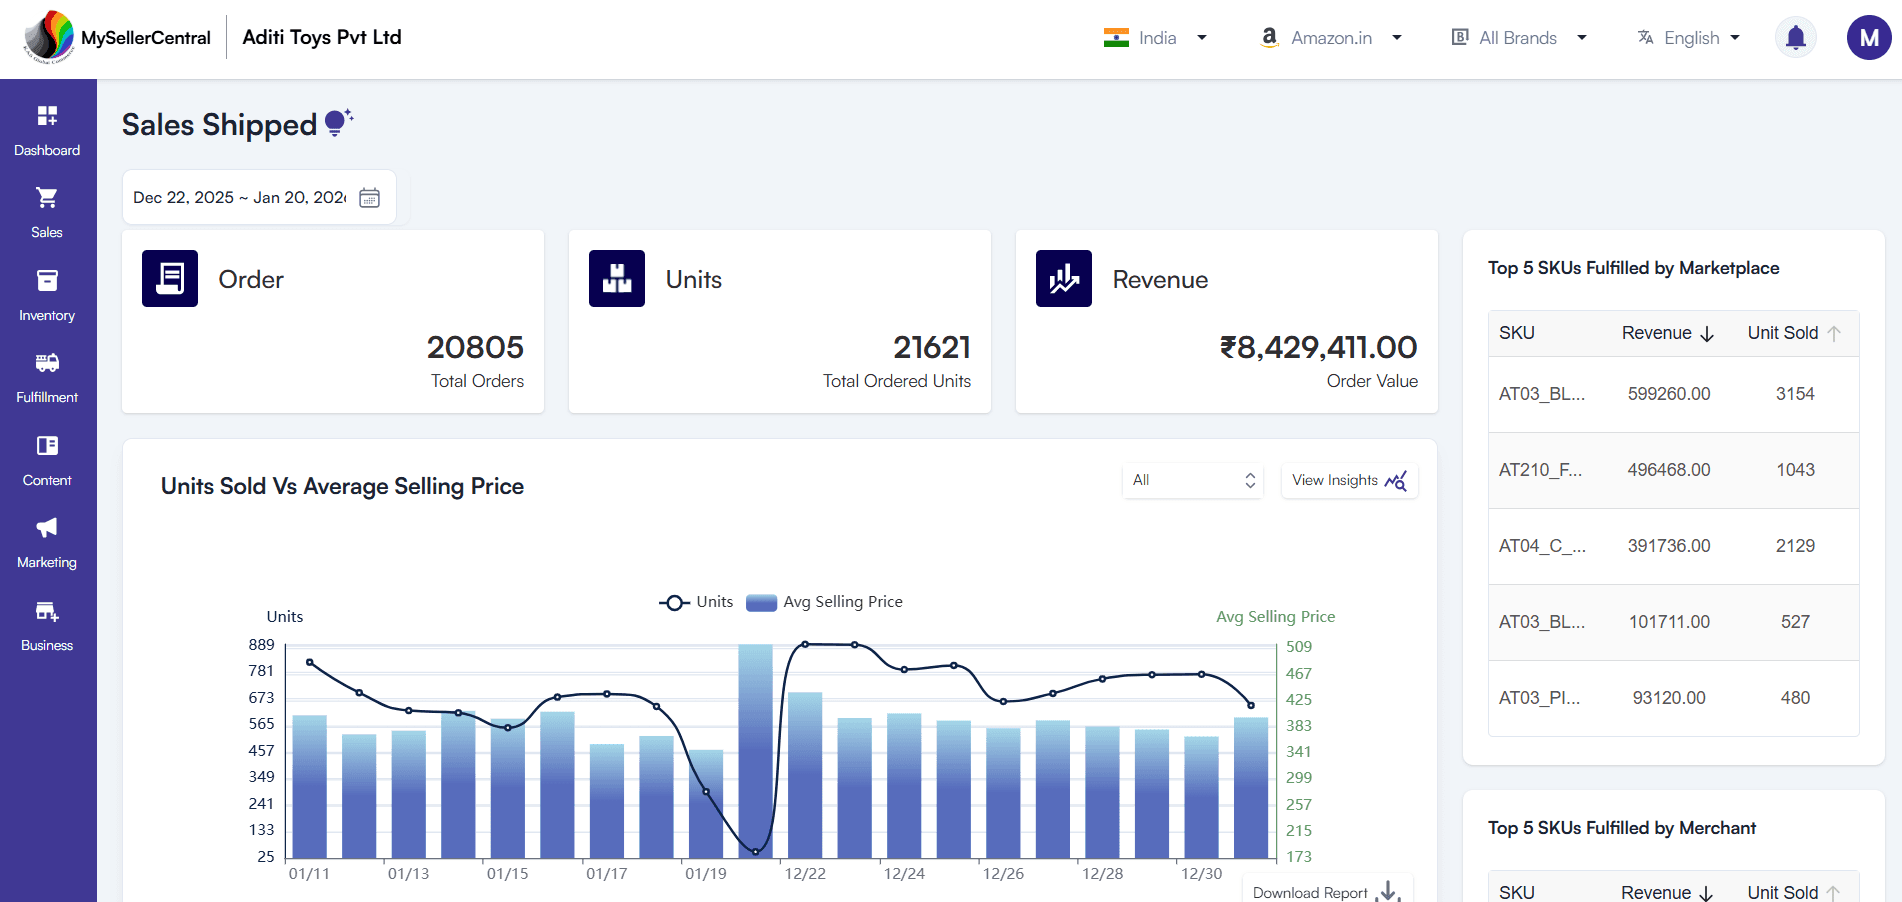Open the English language selector
Screen dimensions: 1902x902
click(1688, 37)
